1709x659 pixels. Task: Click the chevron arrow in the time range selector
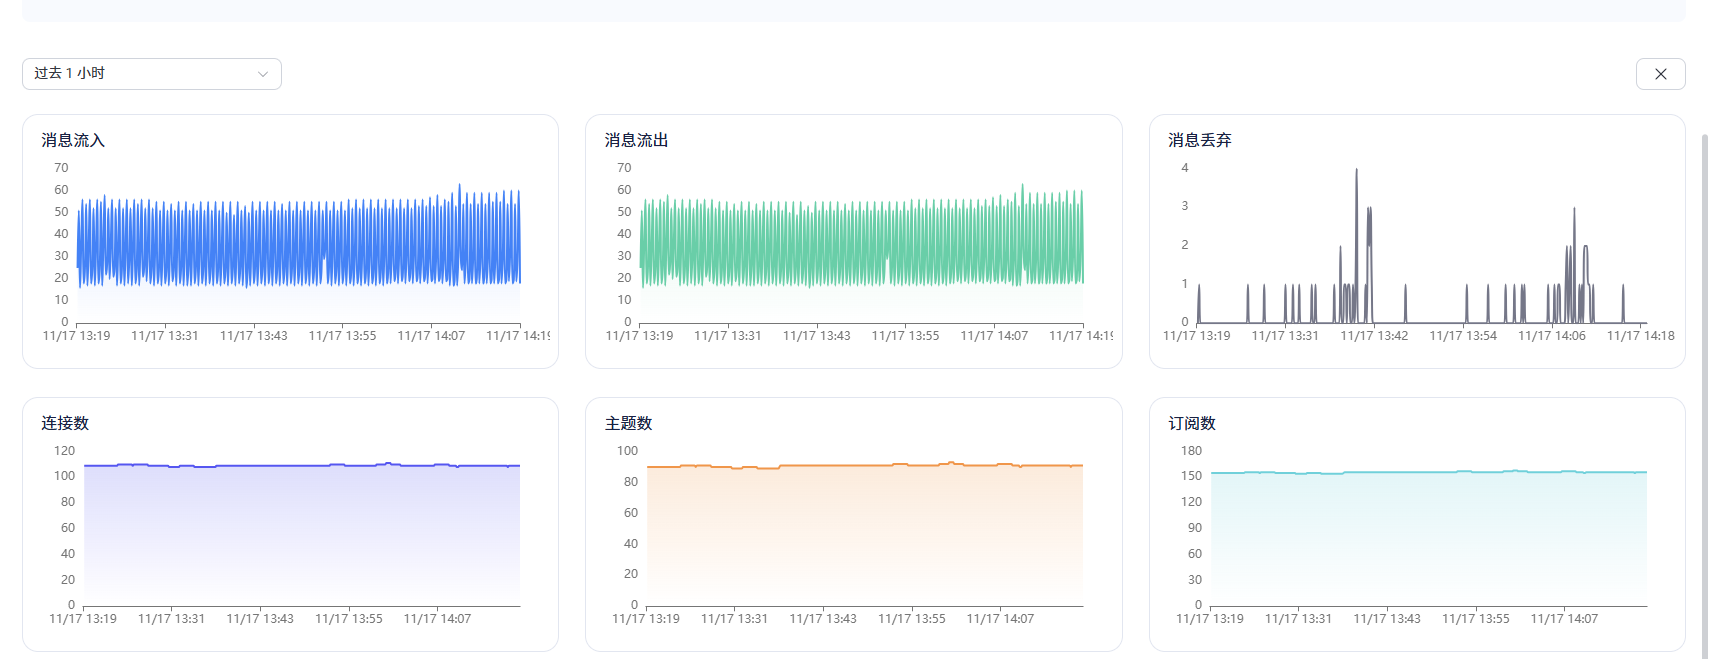coord(263,74)
